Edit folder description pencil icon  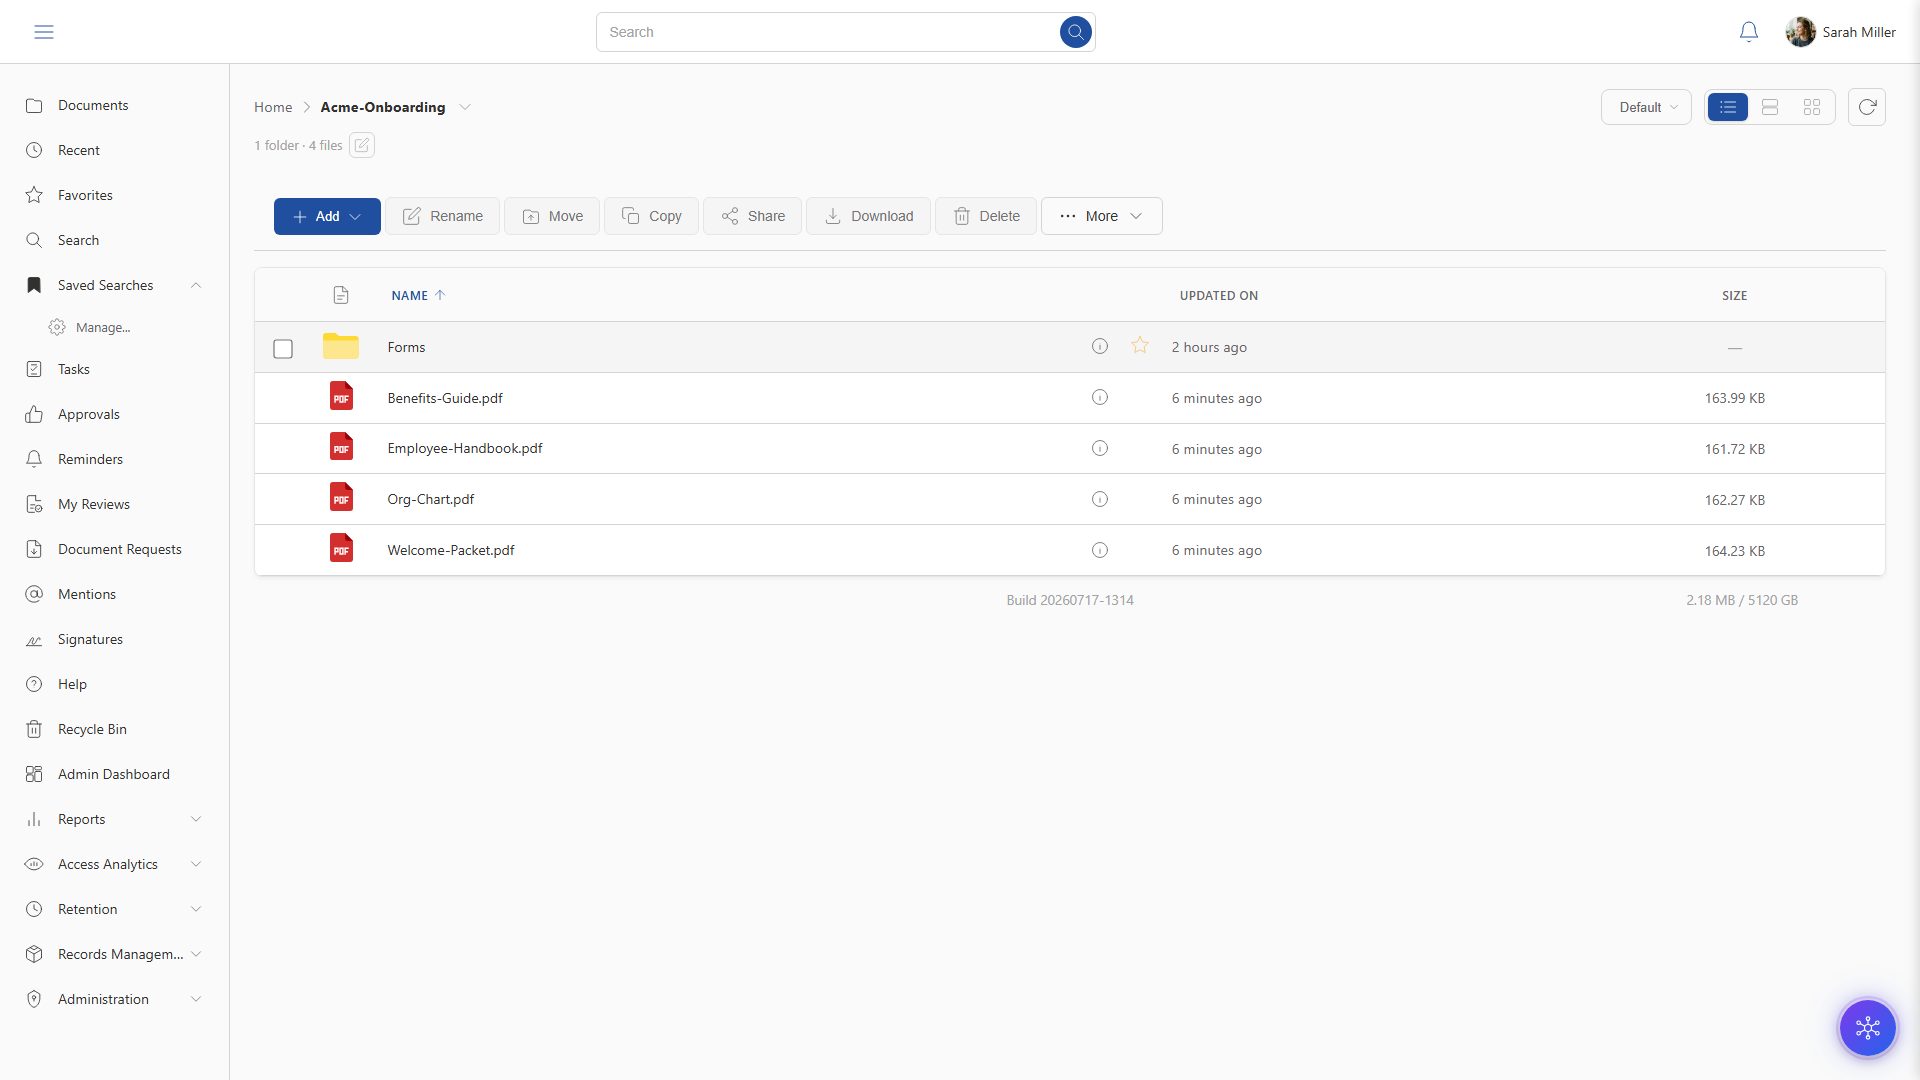click(362, 145)
